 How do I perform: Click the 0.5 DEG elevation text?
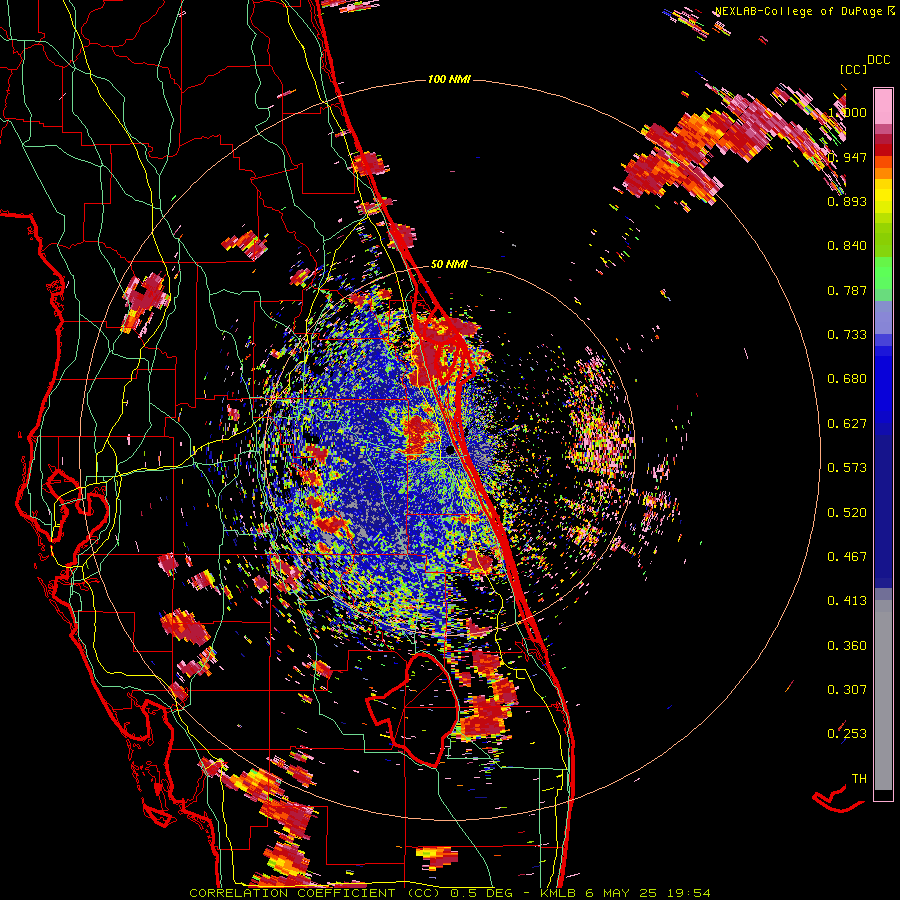(x=480, y=893)
